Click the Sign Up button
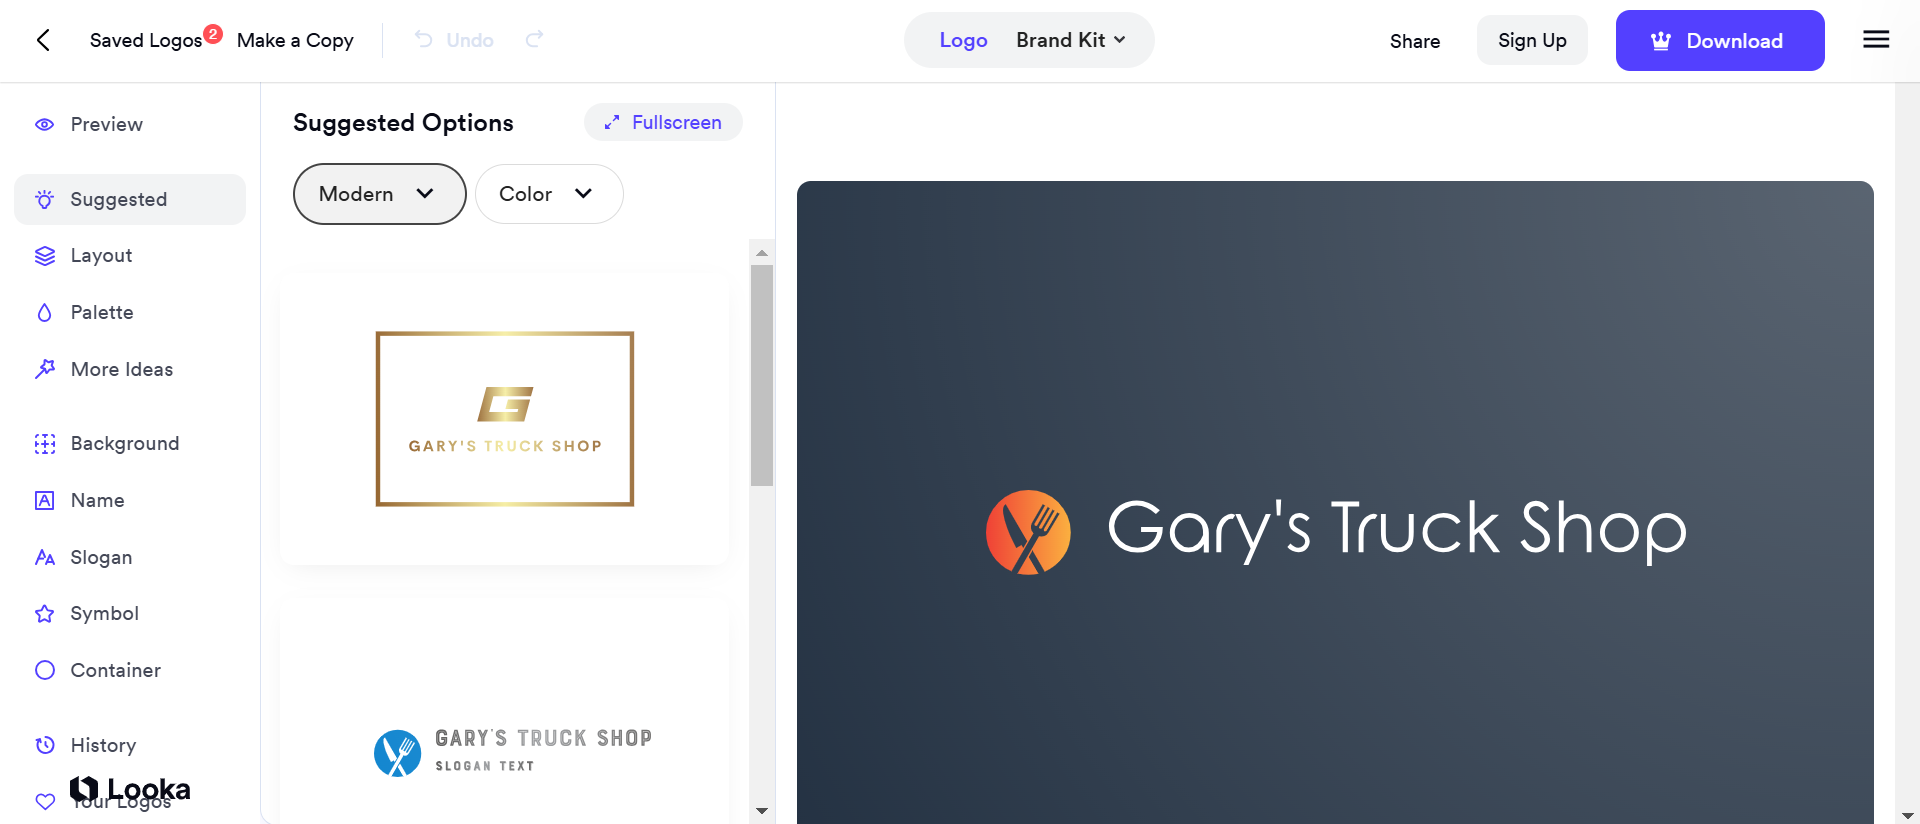 click(x=1532, y=40)
